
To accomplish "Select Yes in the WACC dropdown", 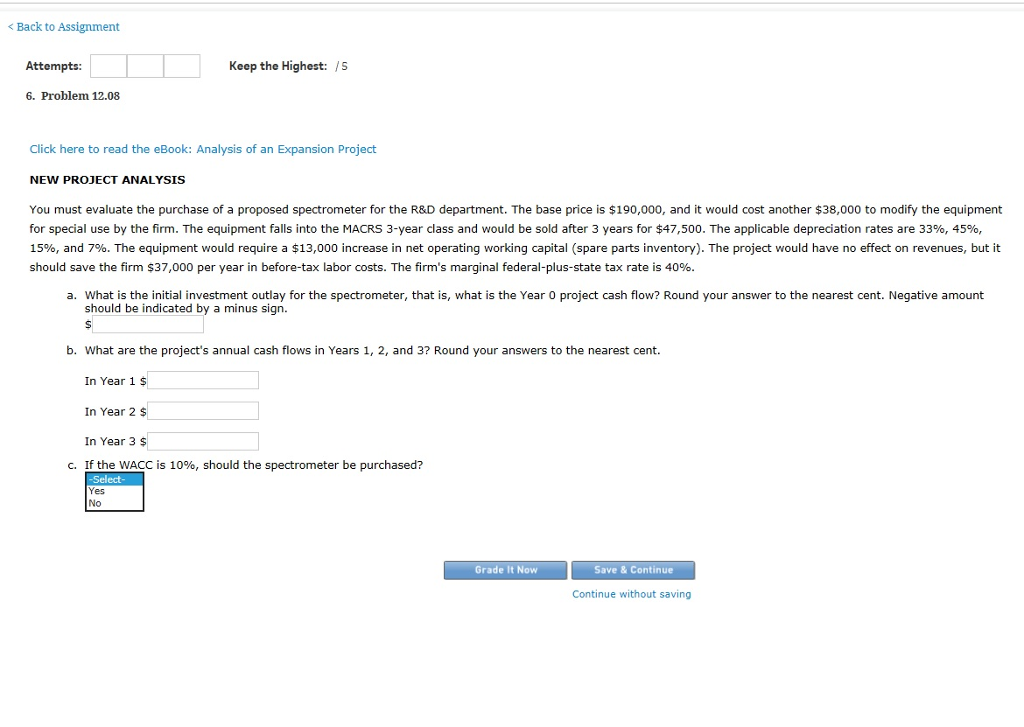I will pos(113,490).
